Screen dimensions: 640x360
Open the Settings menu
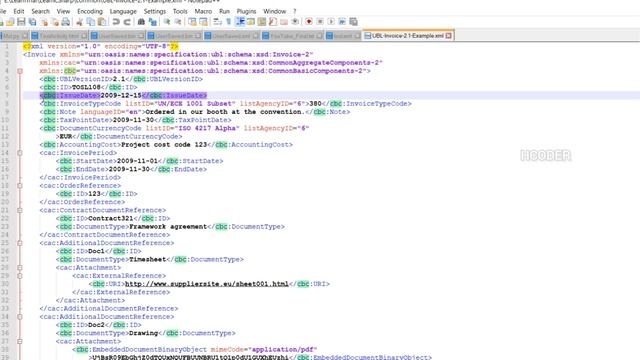[x=155, y=11]
